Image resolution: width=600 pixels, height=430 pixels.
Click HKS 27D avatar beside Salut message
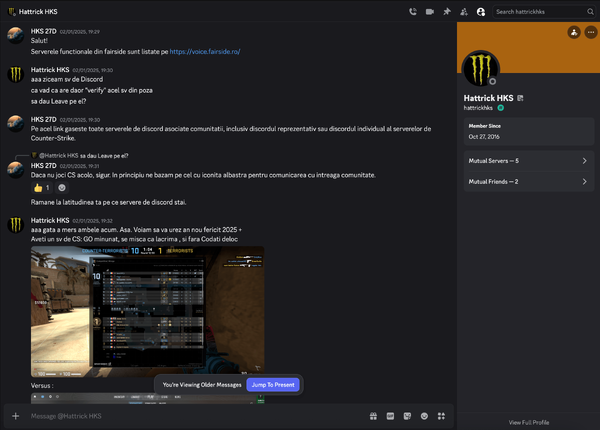tap(16, 35)
